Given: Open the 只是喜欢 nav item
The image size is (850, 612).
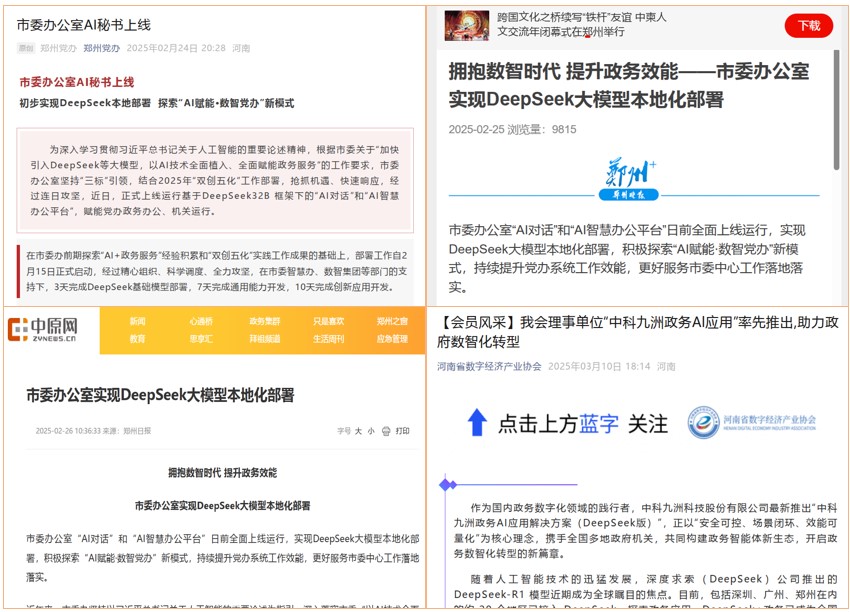Looking at the screenshot, I should tap(329, 321).
